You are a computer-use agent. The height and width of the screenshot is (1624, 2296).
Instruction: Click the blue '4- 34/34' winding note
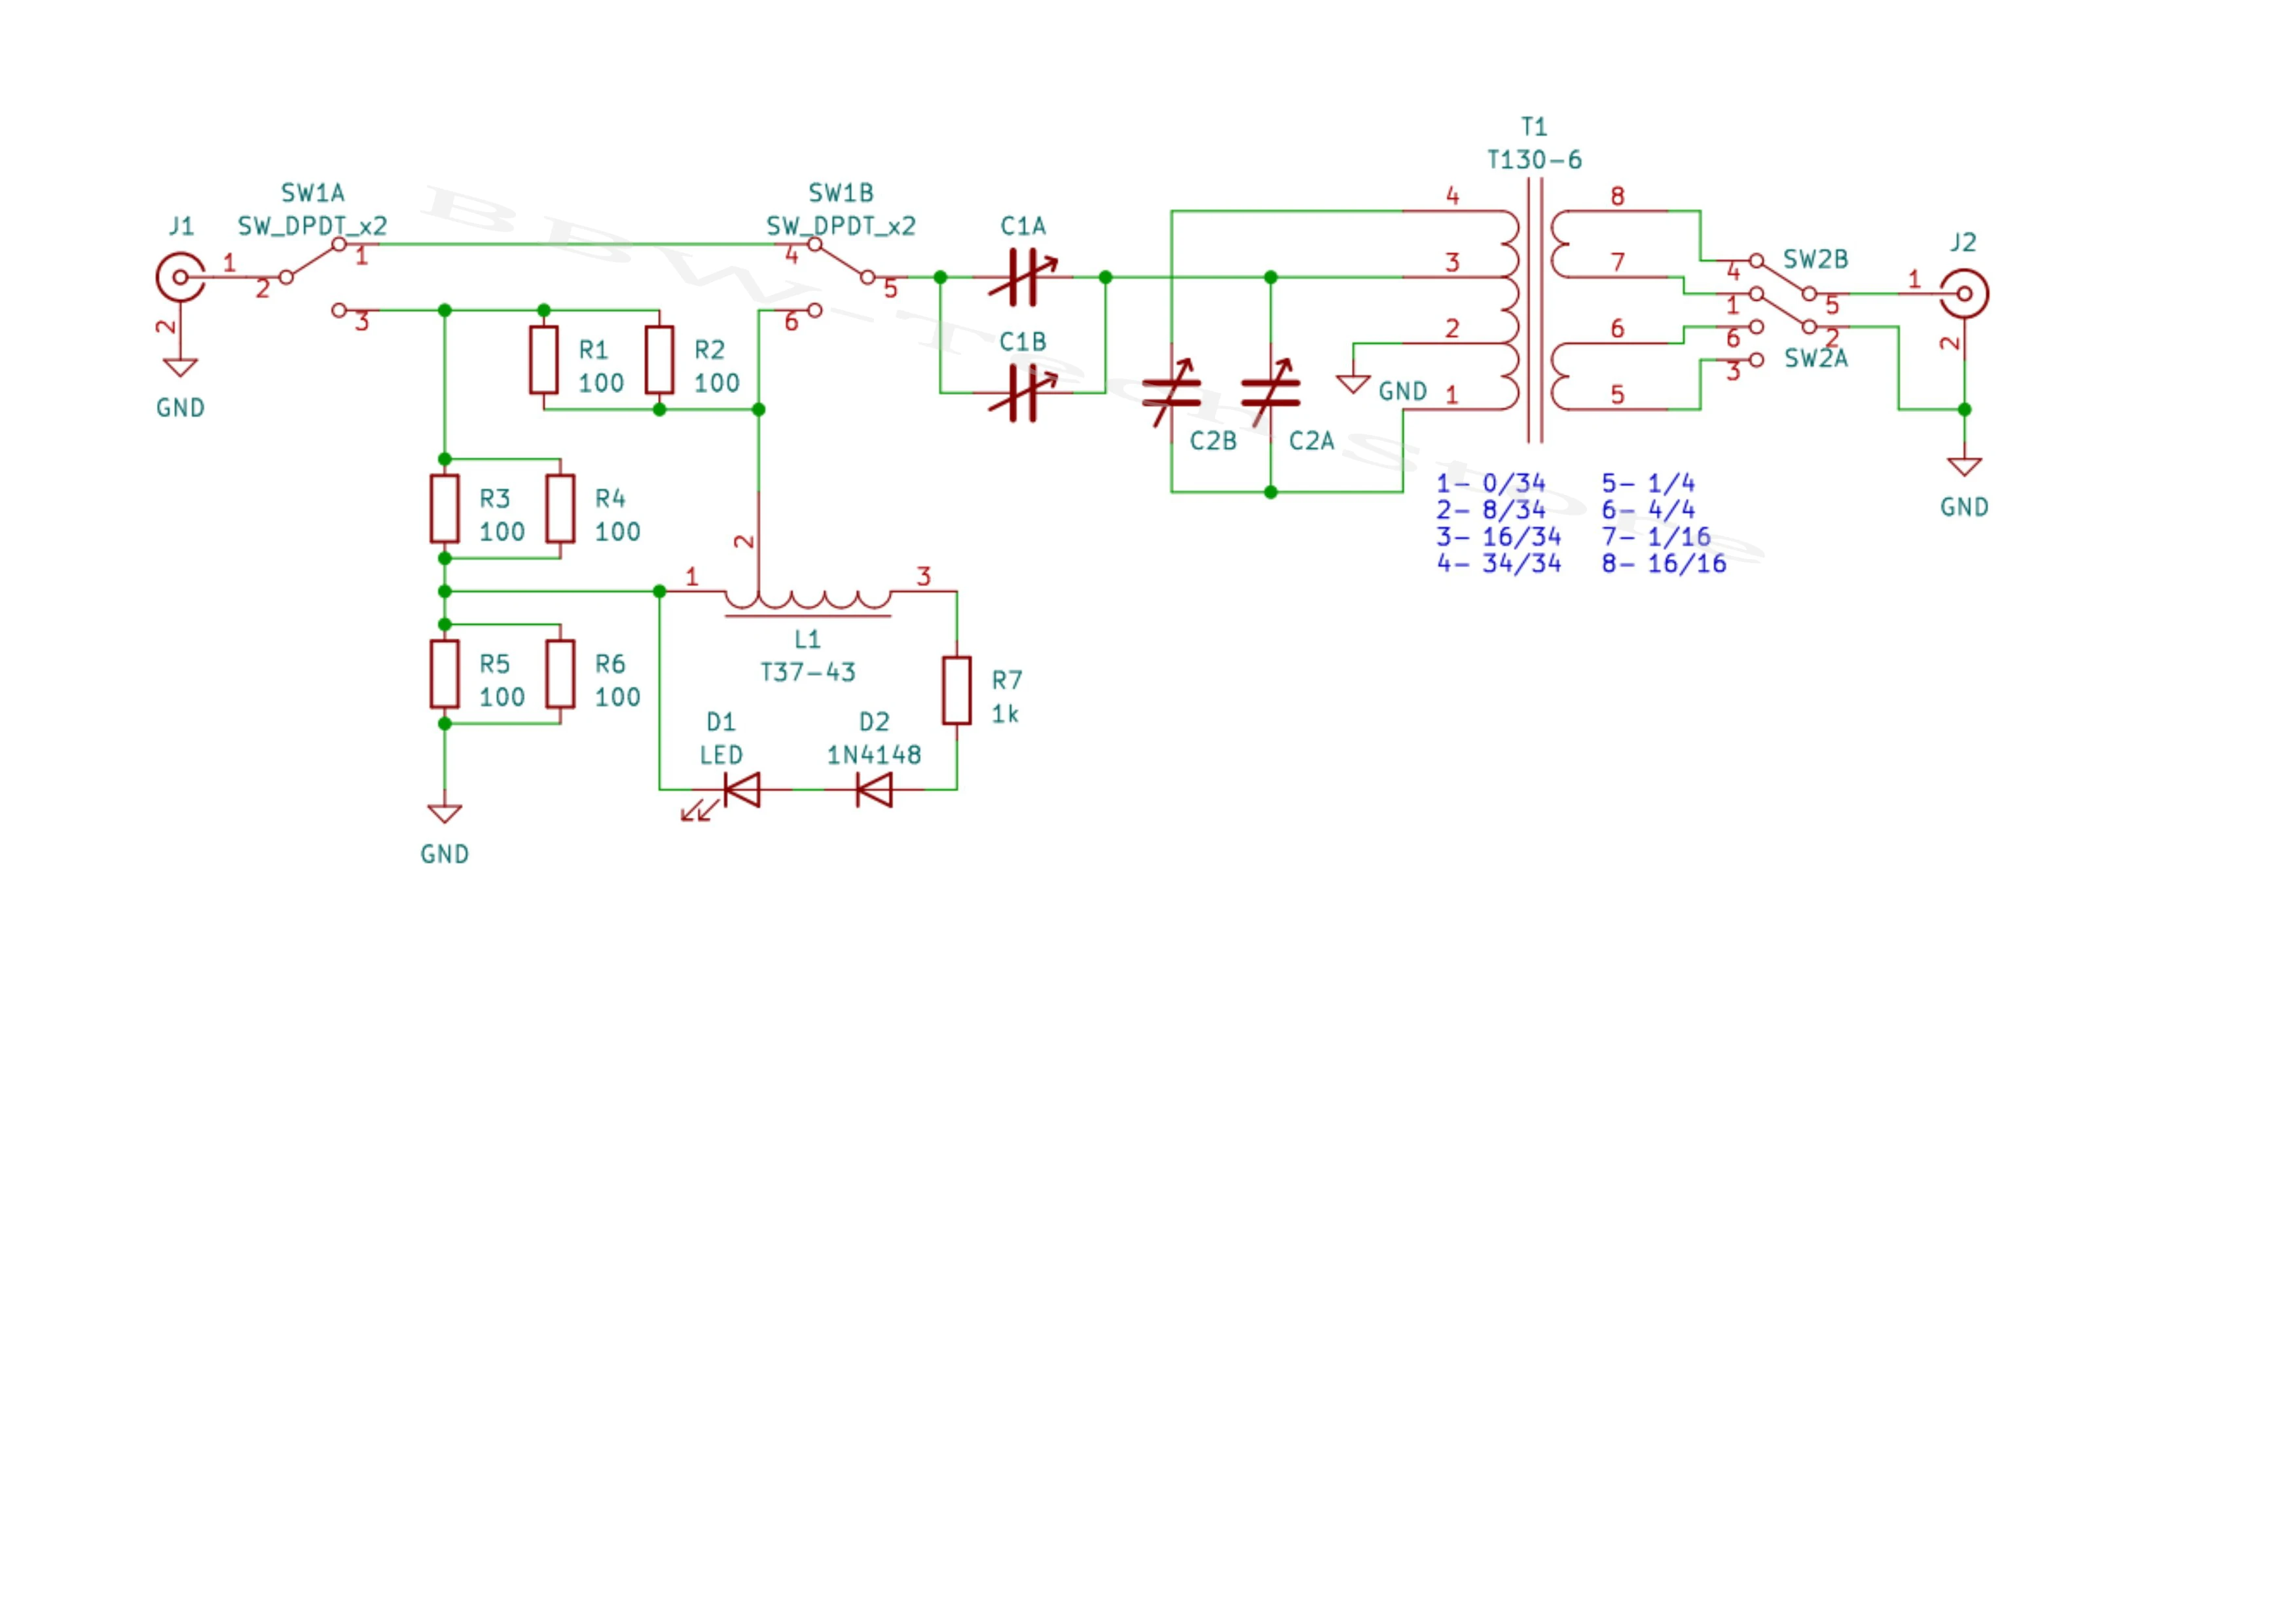tap(1498, 564)
